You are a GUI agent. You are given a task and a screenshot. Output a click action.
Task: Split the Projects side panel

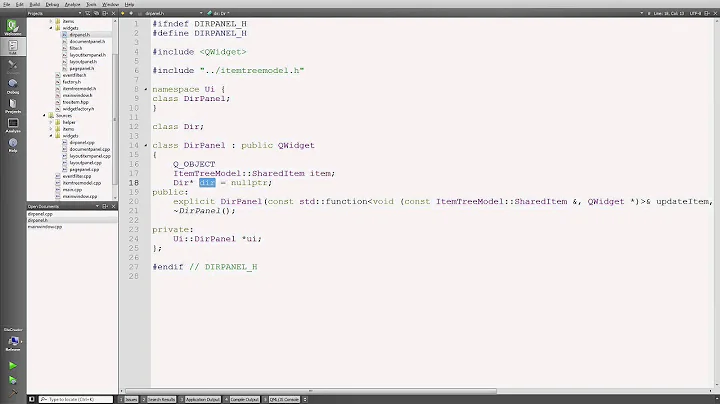(105, 13)
